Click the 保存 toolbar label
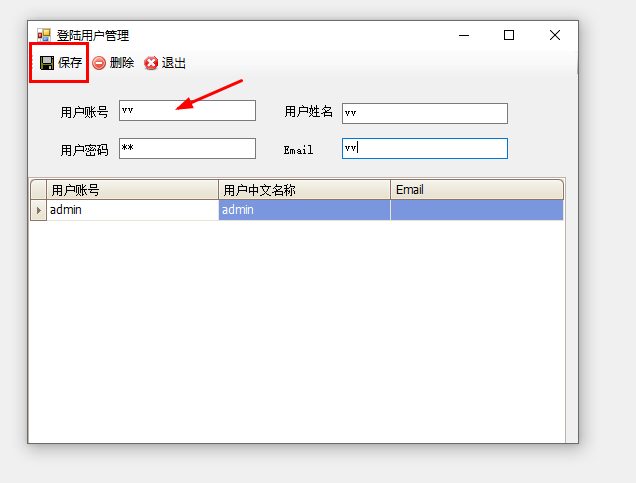Image resolution: width=636 pixels, height=483 pixels. 70,63
